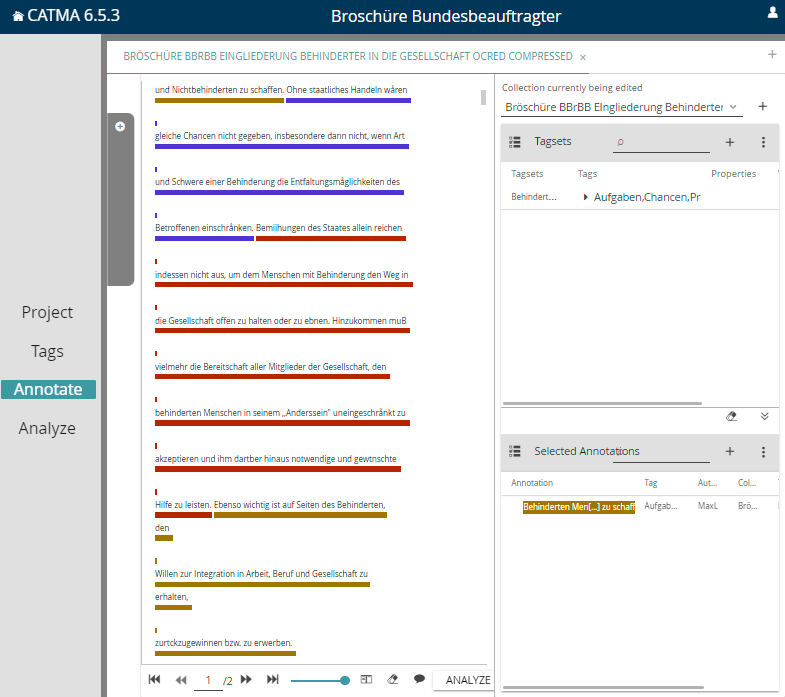Adjust the page size slider handle
785x697 pixels.
(344, 680)
